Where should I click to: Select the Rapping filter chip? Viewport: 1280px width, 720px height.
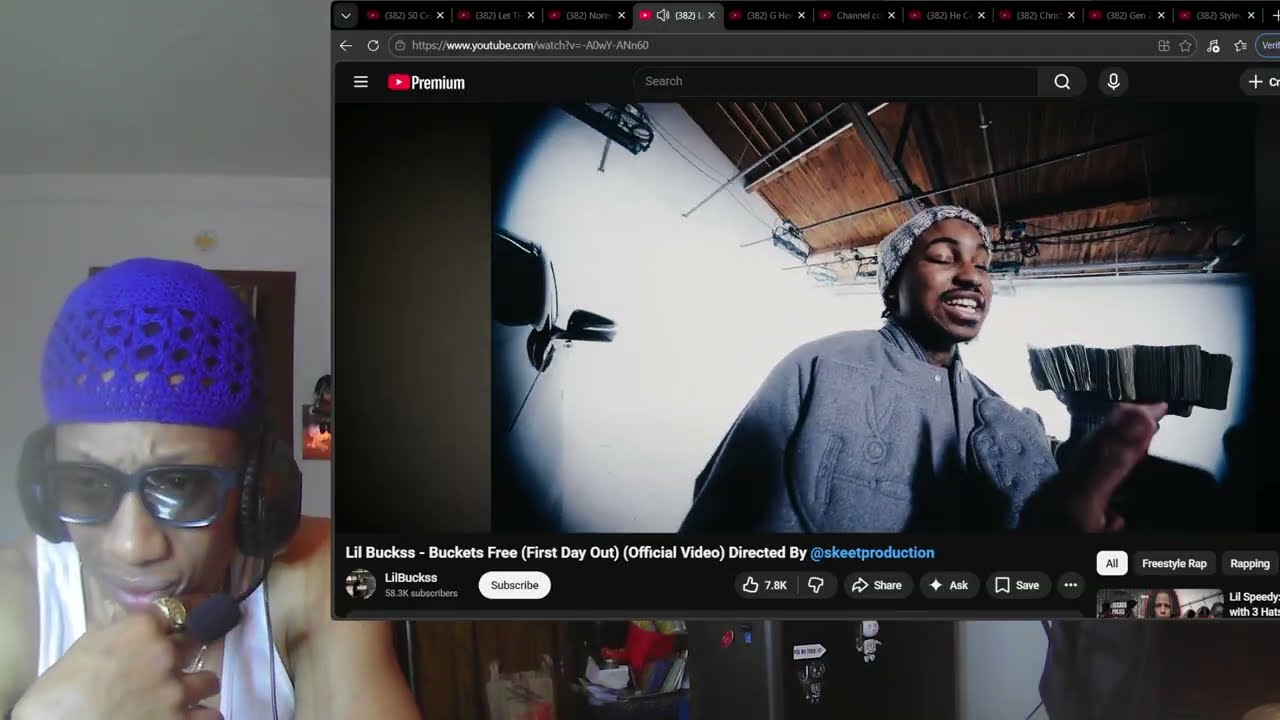tap(1249, 563)
